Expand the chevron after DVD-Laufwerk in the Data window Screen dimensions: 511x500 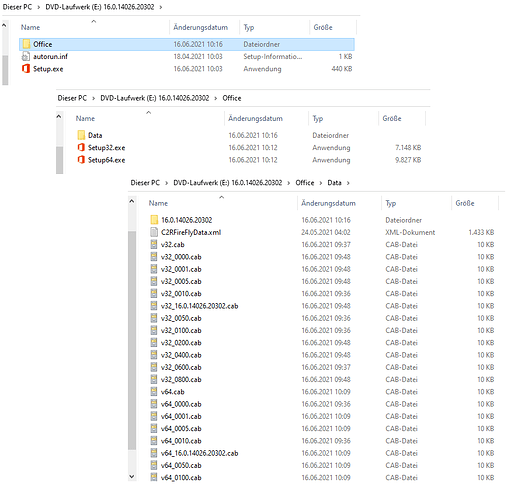click(289, 183)
